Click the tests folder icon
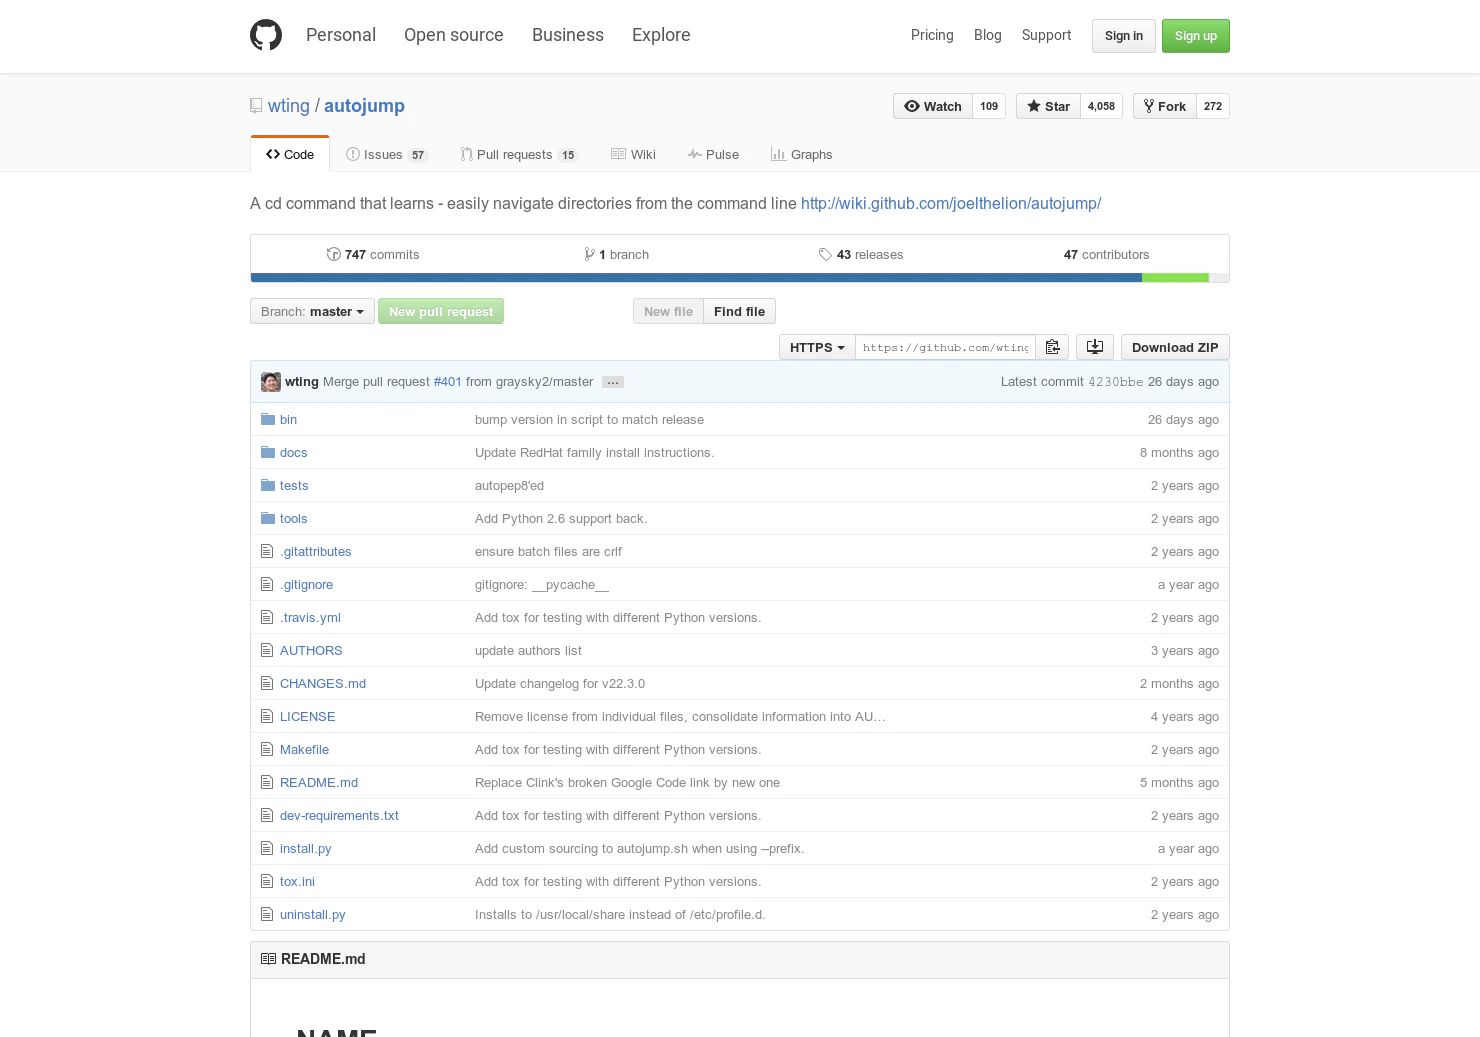The width and height of the screenshot is (1480, 1037). tap(268, 485)
